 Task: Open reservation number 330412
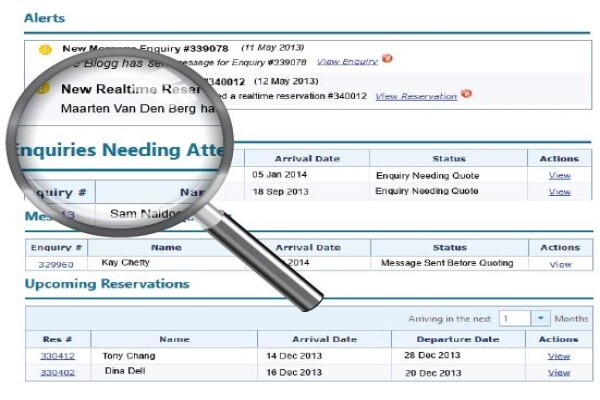pos(57,356)
